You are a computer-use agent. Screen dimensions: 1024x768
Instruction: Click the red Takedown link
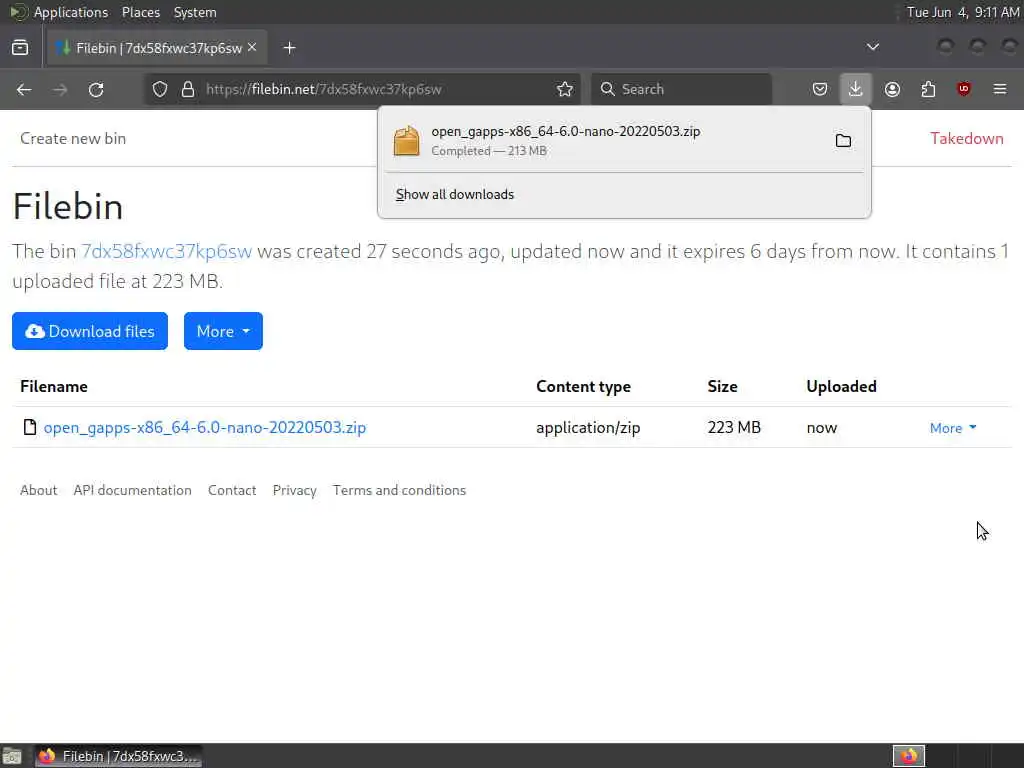click(x=967, y=138)
